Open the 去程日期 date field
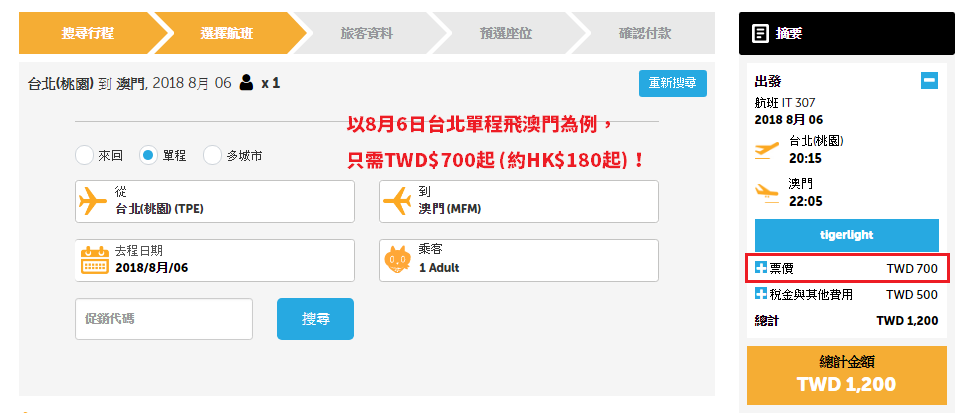 click(215, 261)
